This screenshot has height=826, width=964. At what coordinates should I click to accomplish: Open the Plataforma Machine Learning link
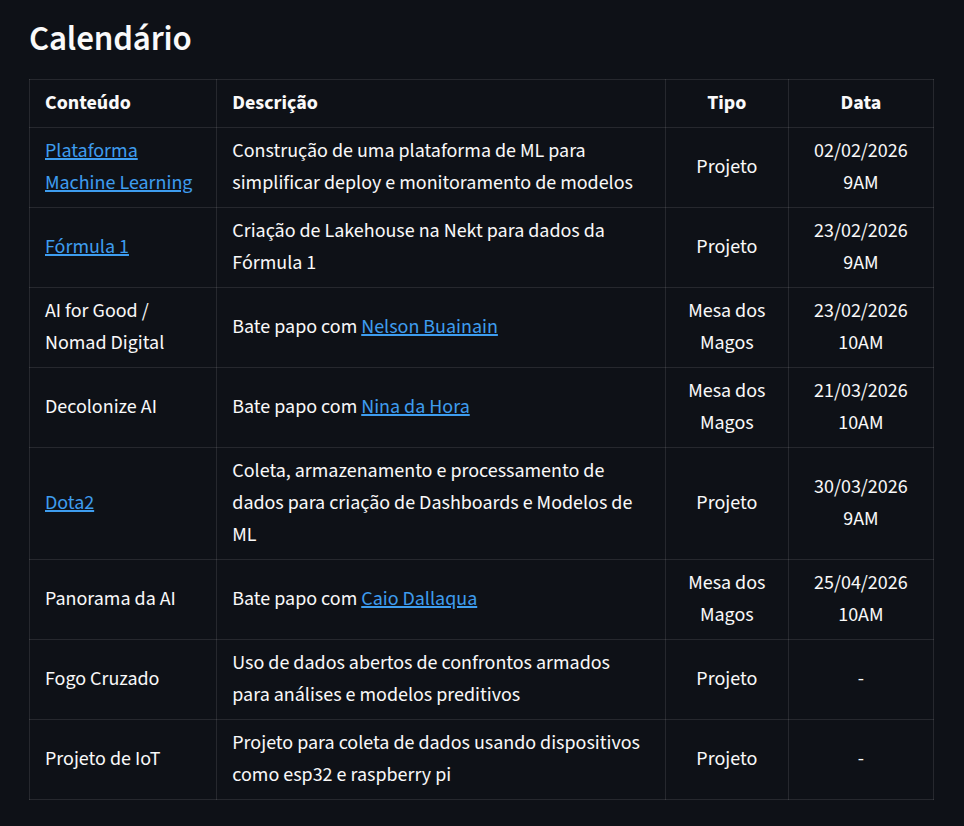click(x=118, y=167)
